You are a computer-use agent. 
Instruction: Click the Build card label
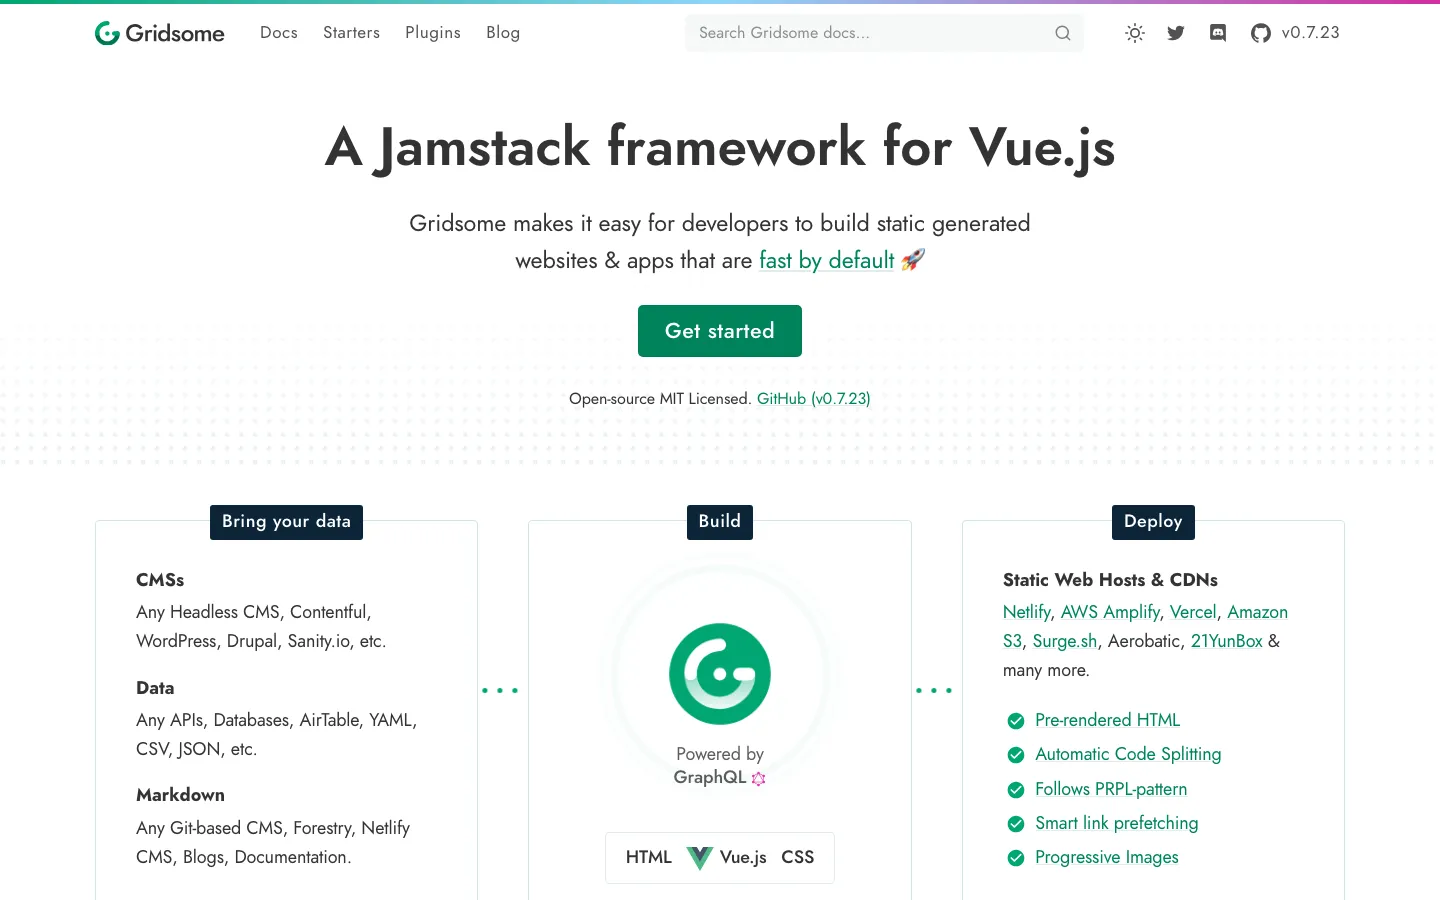(x=720, y=522)
